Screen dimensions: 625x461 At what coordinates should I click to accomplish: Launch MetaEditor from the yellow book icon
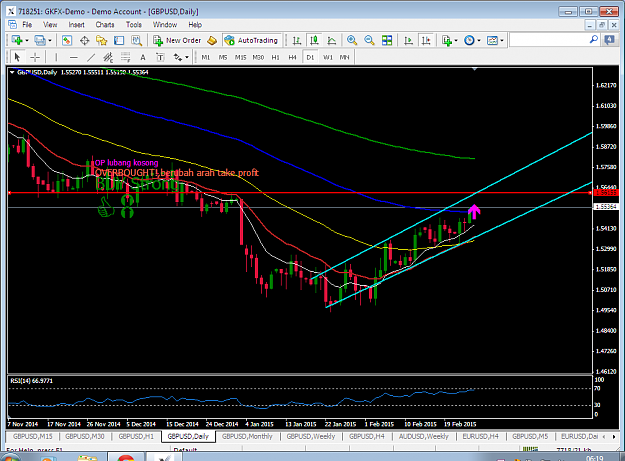pyautogui.click(x=212, y=40)
